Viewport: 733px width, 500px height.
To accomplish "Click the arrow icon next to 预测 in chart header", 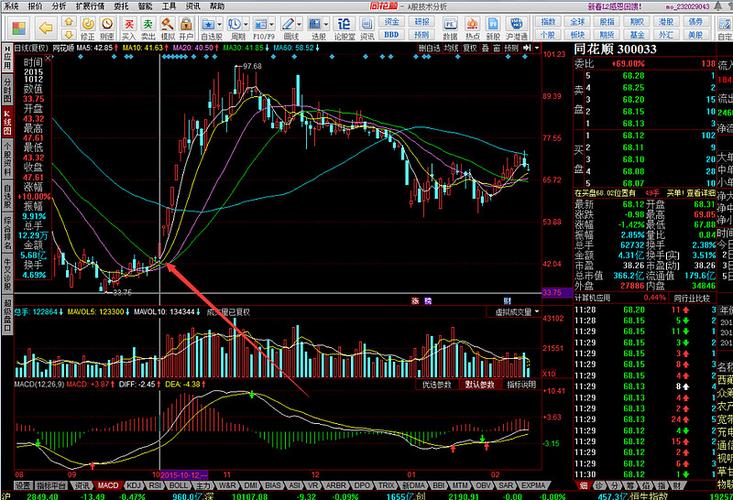I will coord(527,48).
